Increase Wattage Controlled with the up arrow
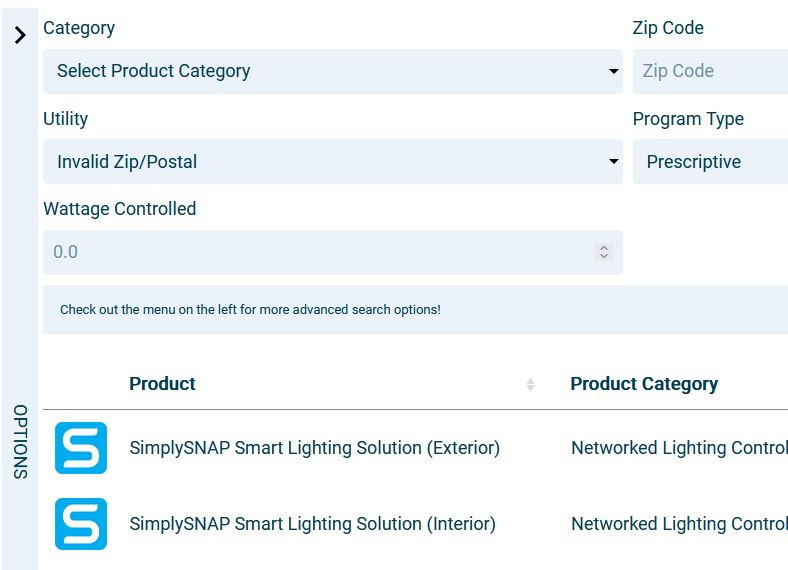The height and width of the screenshot is (570, 788). [603, 247]
